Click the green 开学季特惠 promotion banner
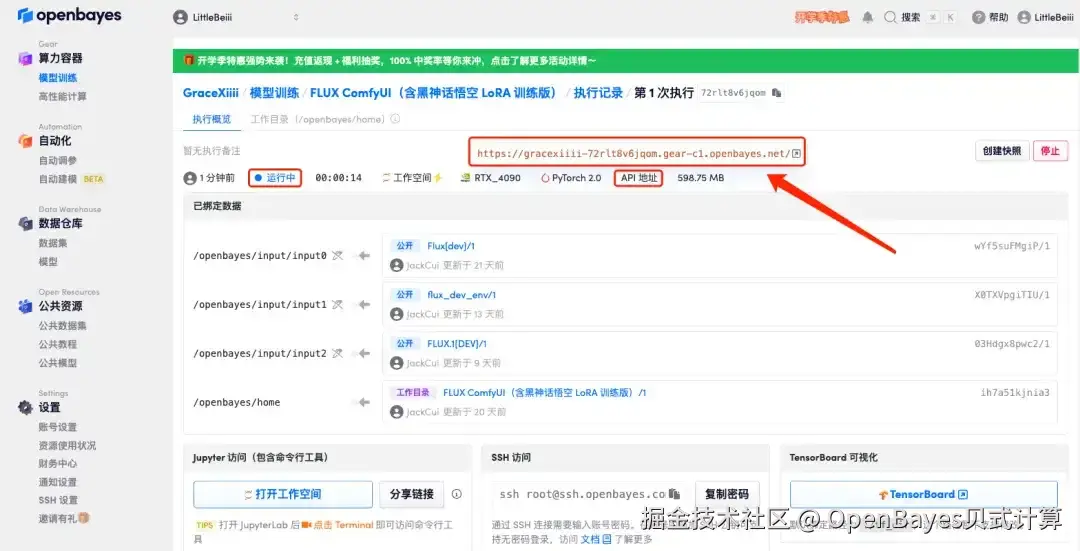 click(625, 61)
